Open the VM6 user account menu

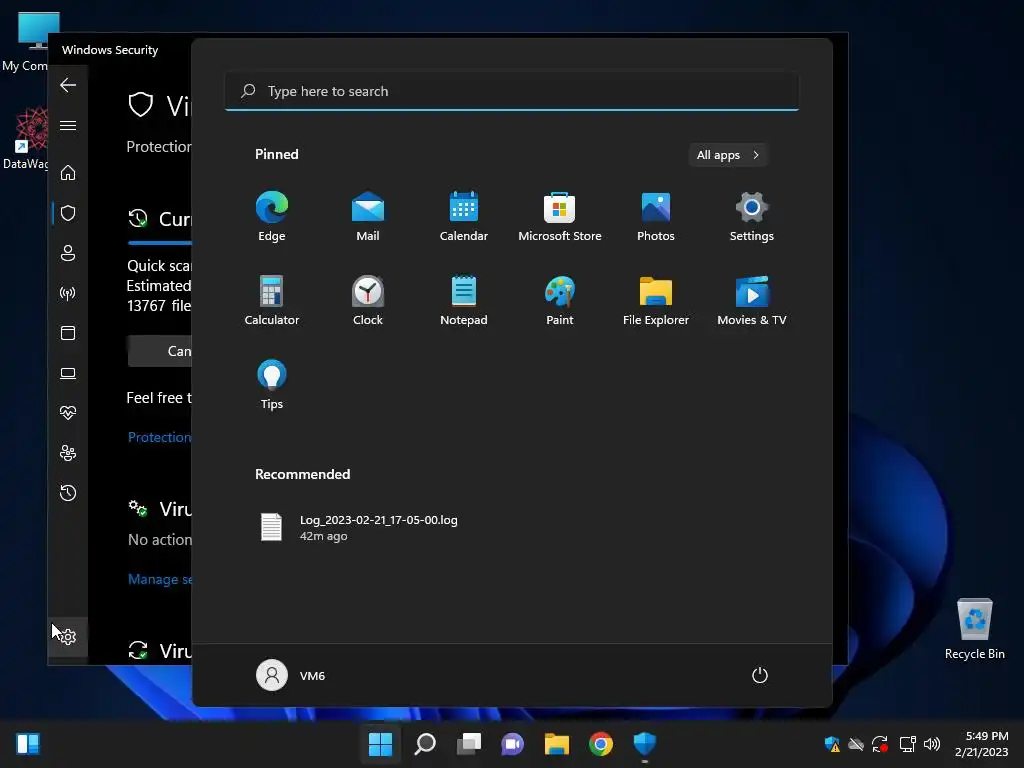[x=291, y=675]
